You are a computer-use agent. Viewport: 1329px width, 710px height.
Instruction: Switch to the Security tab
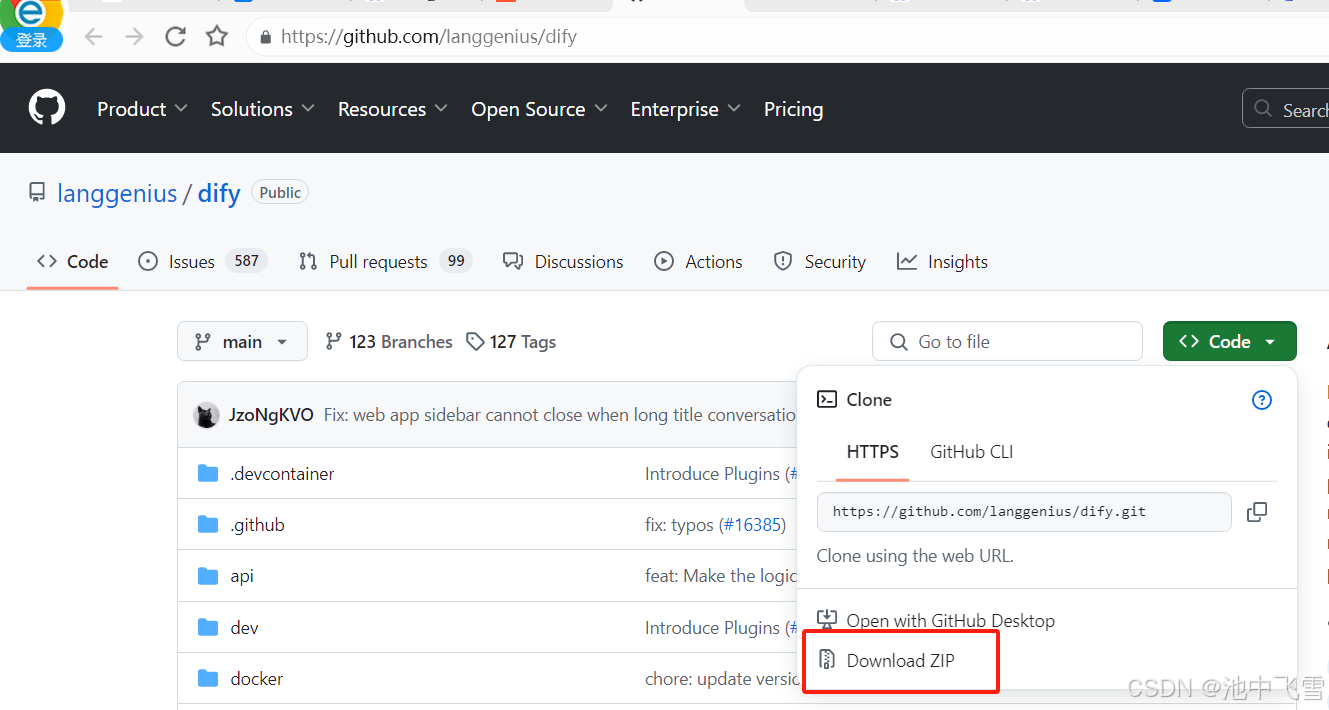(x=820, y=261)
